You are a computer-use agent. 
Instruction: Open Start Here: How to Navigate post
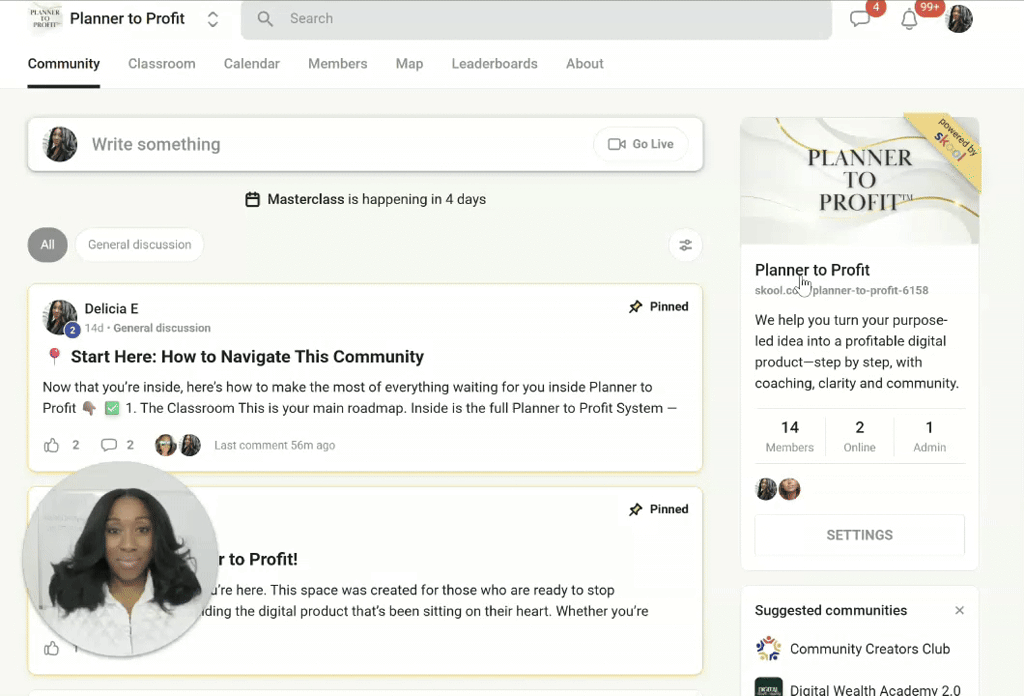pos(247,356)
